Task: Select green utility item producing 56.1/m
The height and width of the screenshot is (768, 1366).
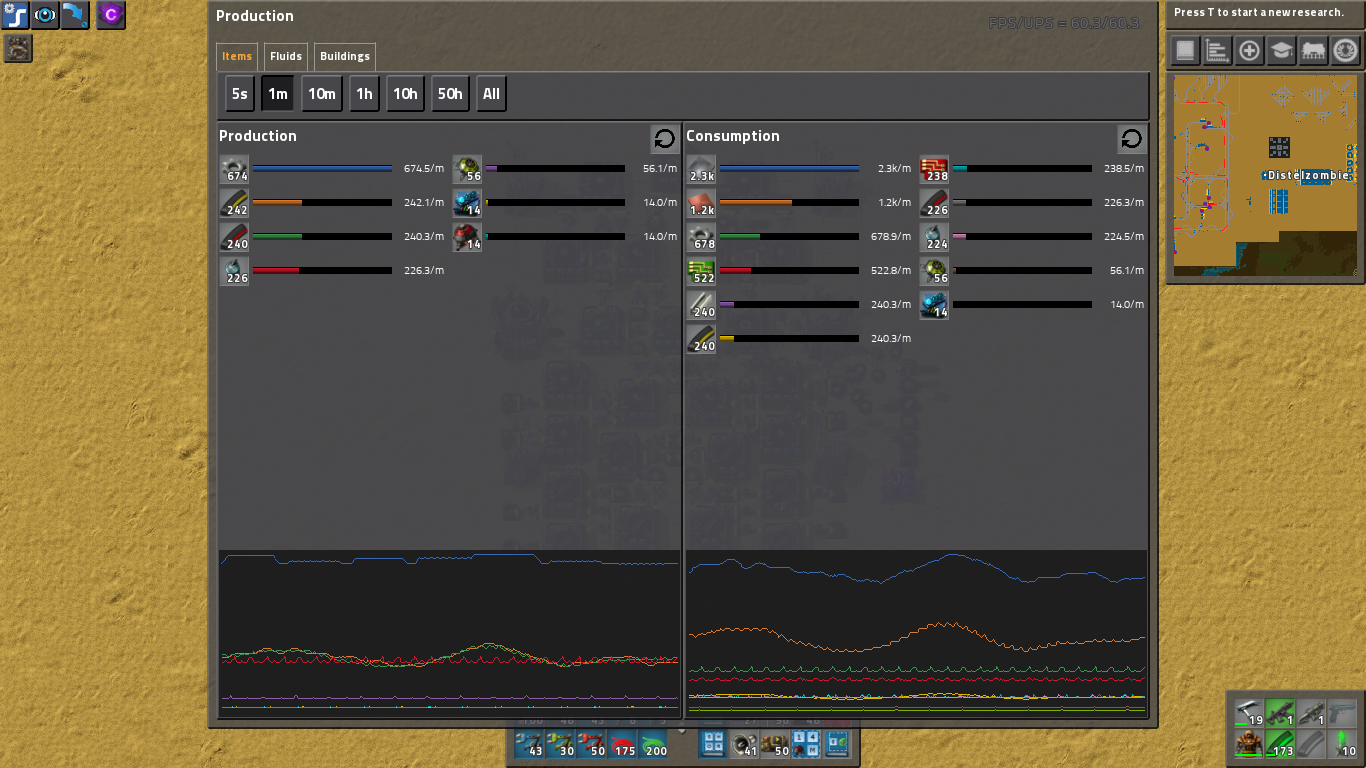Action: click(468, 169)
